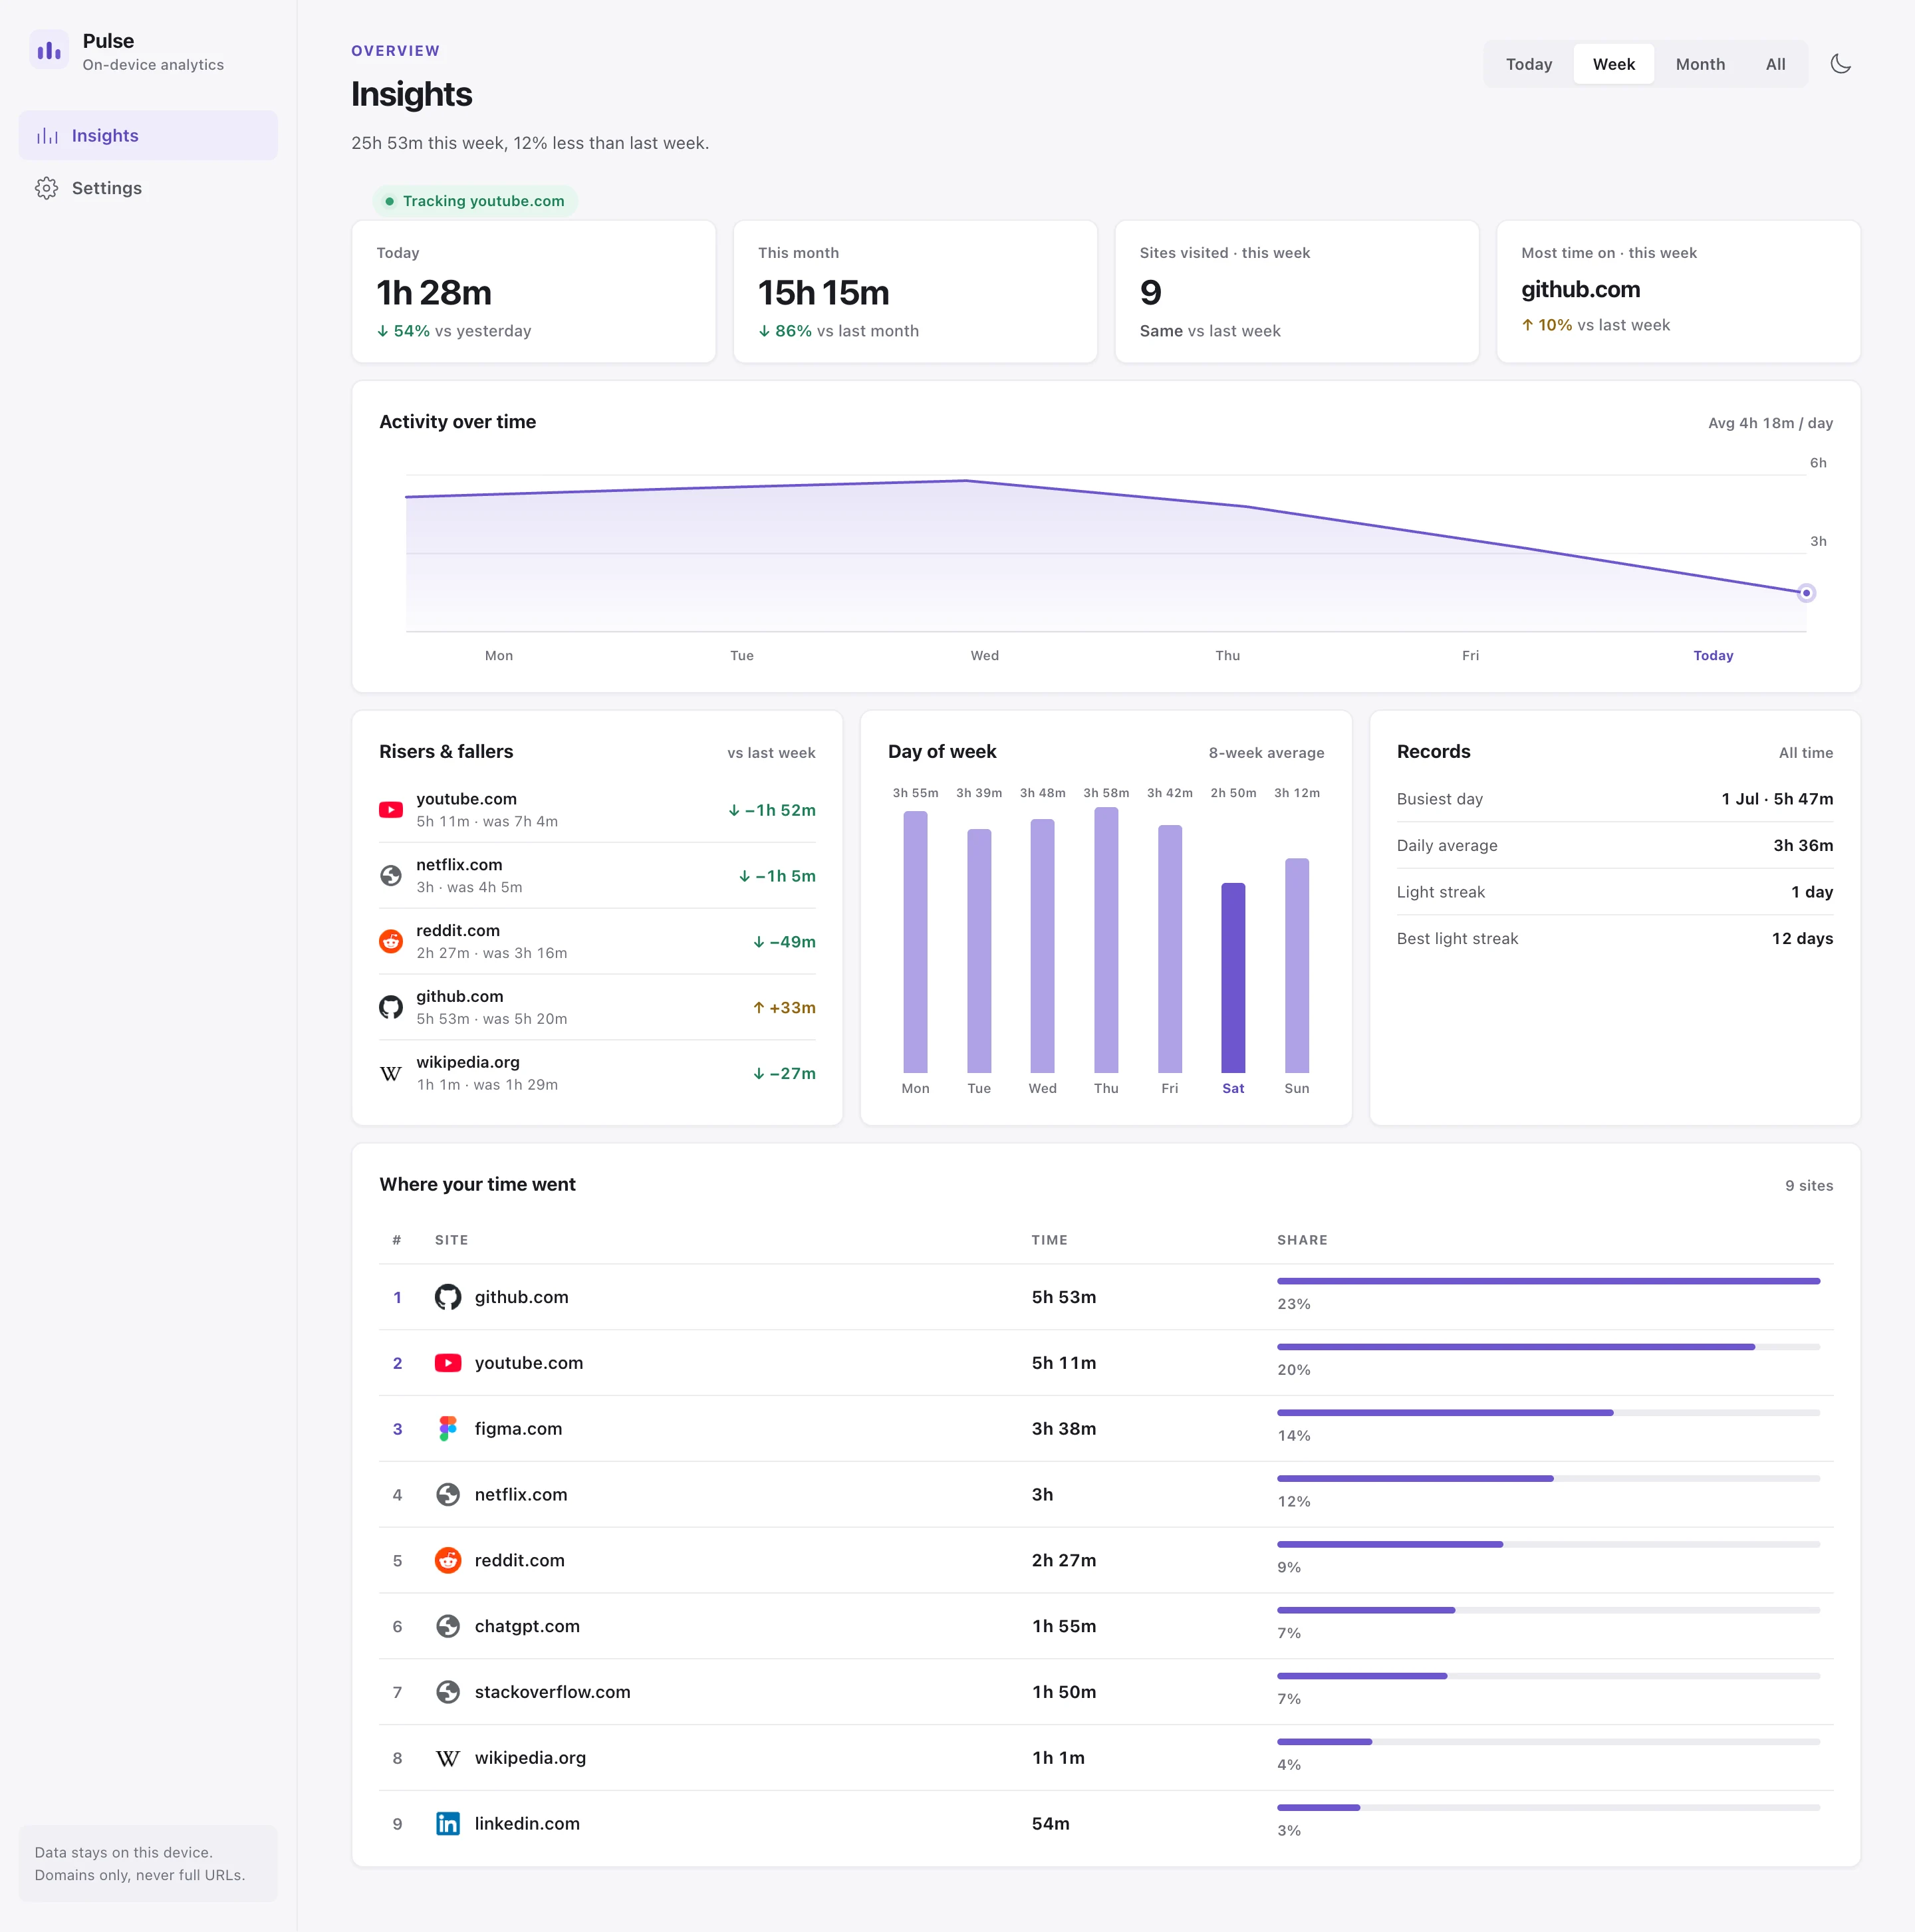Click netflix.com globe icon in time table
This screenshot has width=1915, height=1932.
pyautogui.click(x=448, y=1495)
